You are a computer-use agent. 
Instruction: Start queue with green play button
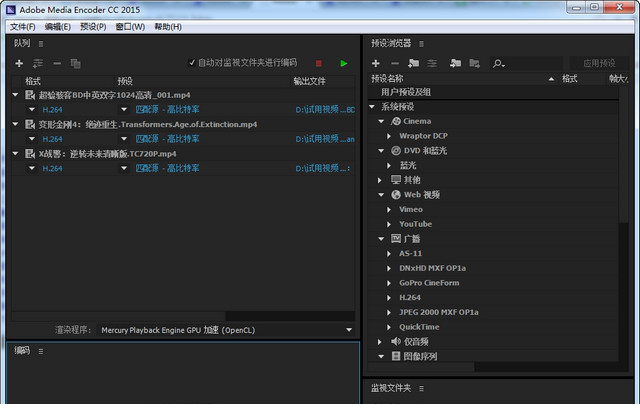tap(344, 63)
